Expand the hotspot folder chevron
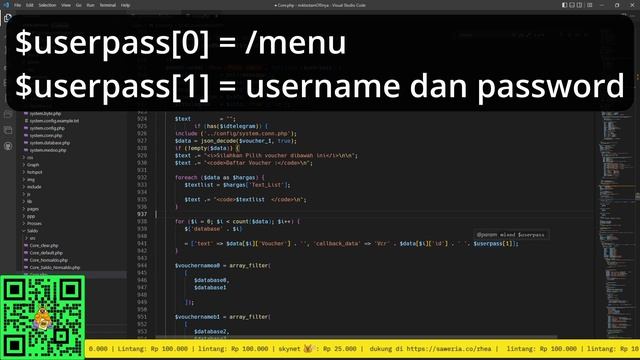 [24, 172]
